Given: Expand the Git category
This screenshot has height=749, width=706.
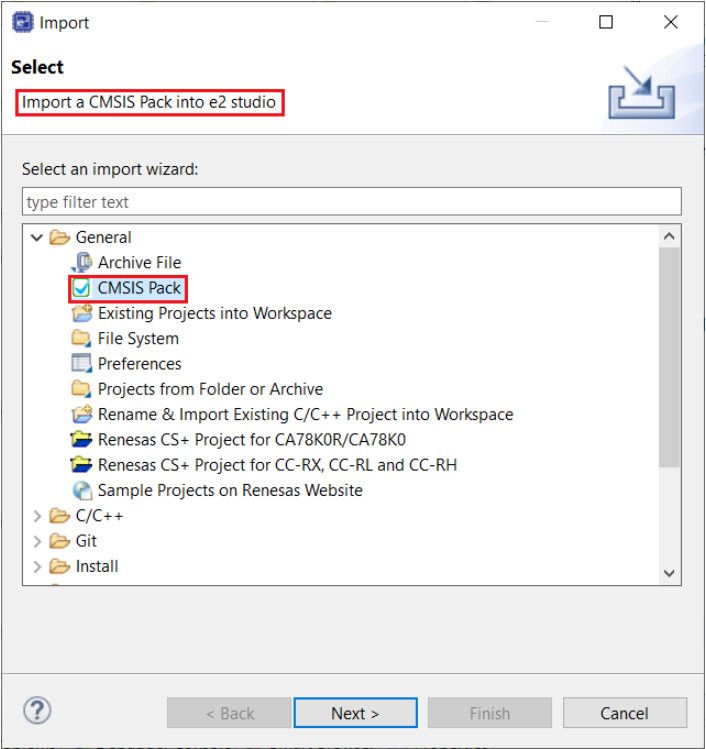Looking at the screenshot, I should click(37, 541).
